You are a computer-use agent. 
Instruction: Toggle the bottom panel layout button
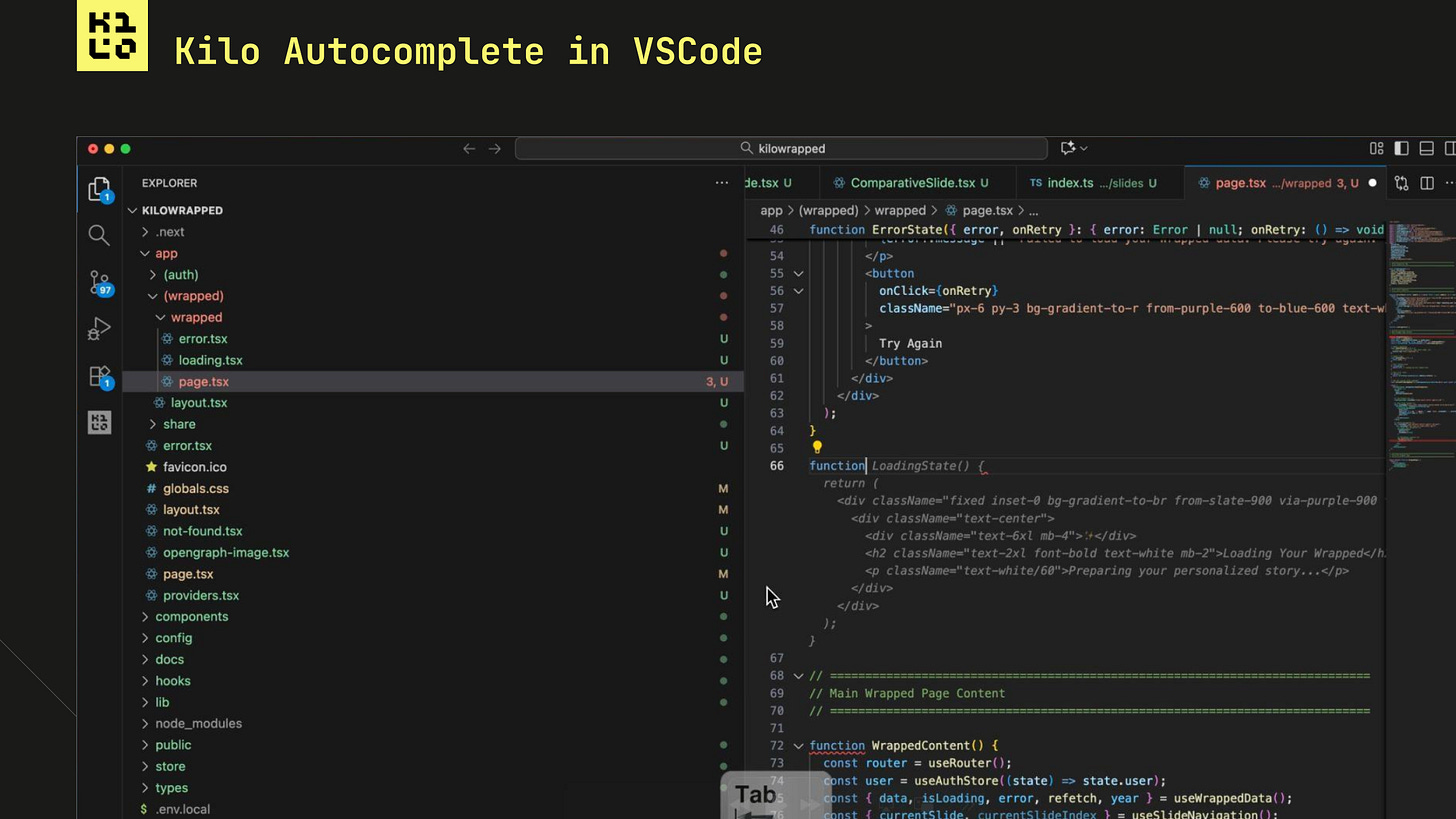click(1427, 148)
